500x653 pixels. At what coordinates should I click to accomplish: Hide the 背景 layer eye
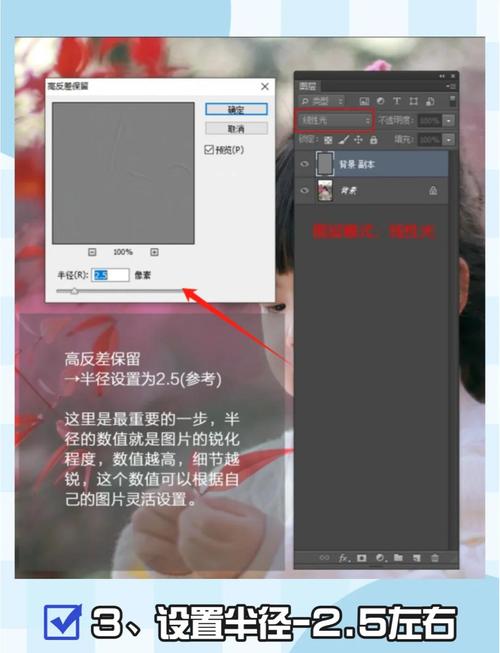tap(305, 190)
